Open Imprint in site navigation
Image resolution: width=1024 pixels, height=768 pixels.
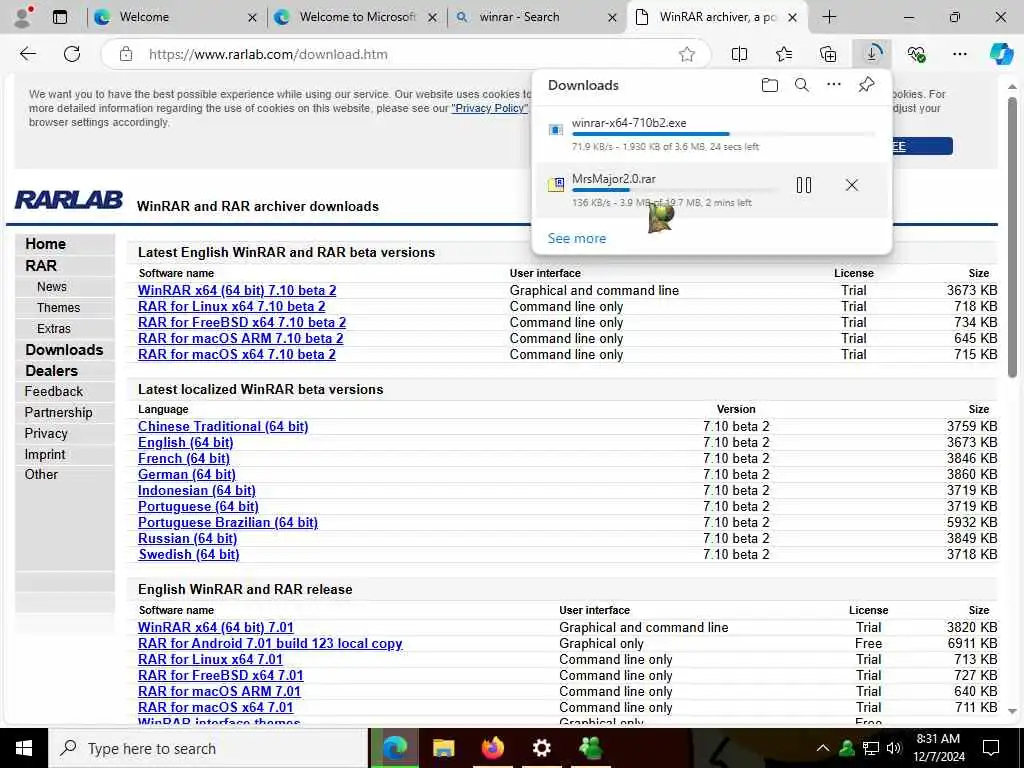(x=44, y=454)
